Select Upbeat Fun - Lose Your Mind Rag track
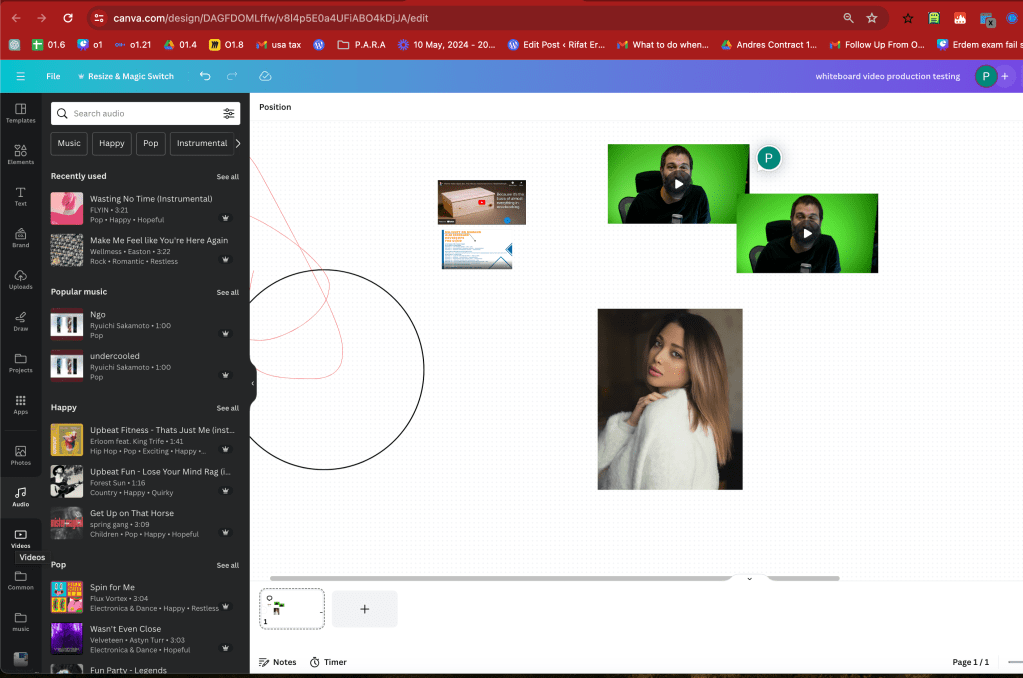The width and height of the screenshot is (1023, 678). [x=145, y=482]
